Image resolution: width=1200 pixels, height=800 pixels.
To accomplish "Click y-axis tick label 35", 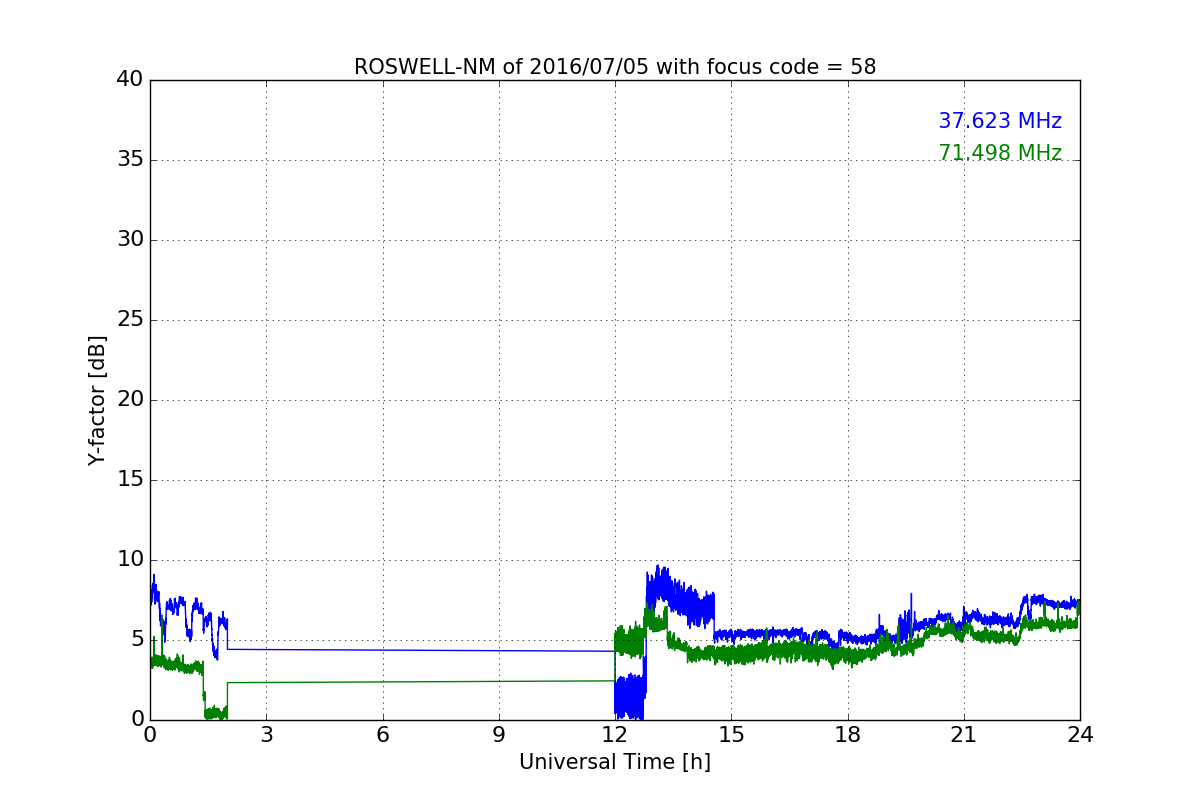I will (x=130, y=159).
